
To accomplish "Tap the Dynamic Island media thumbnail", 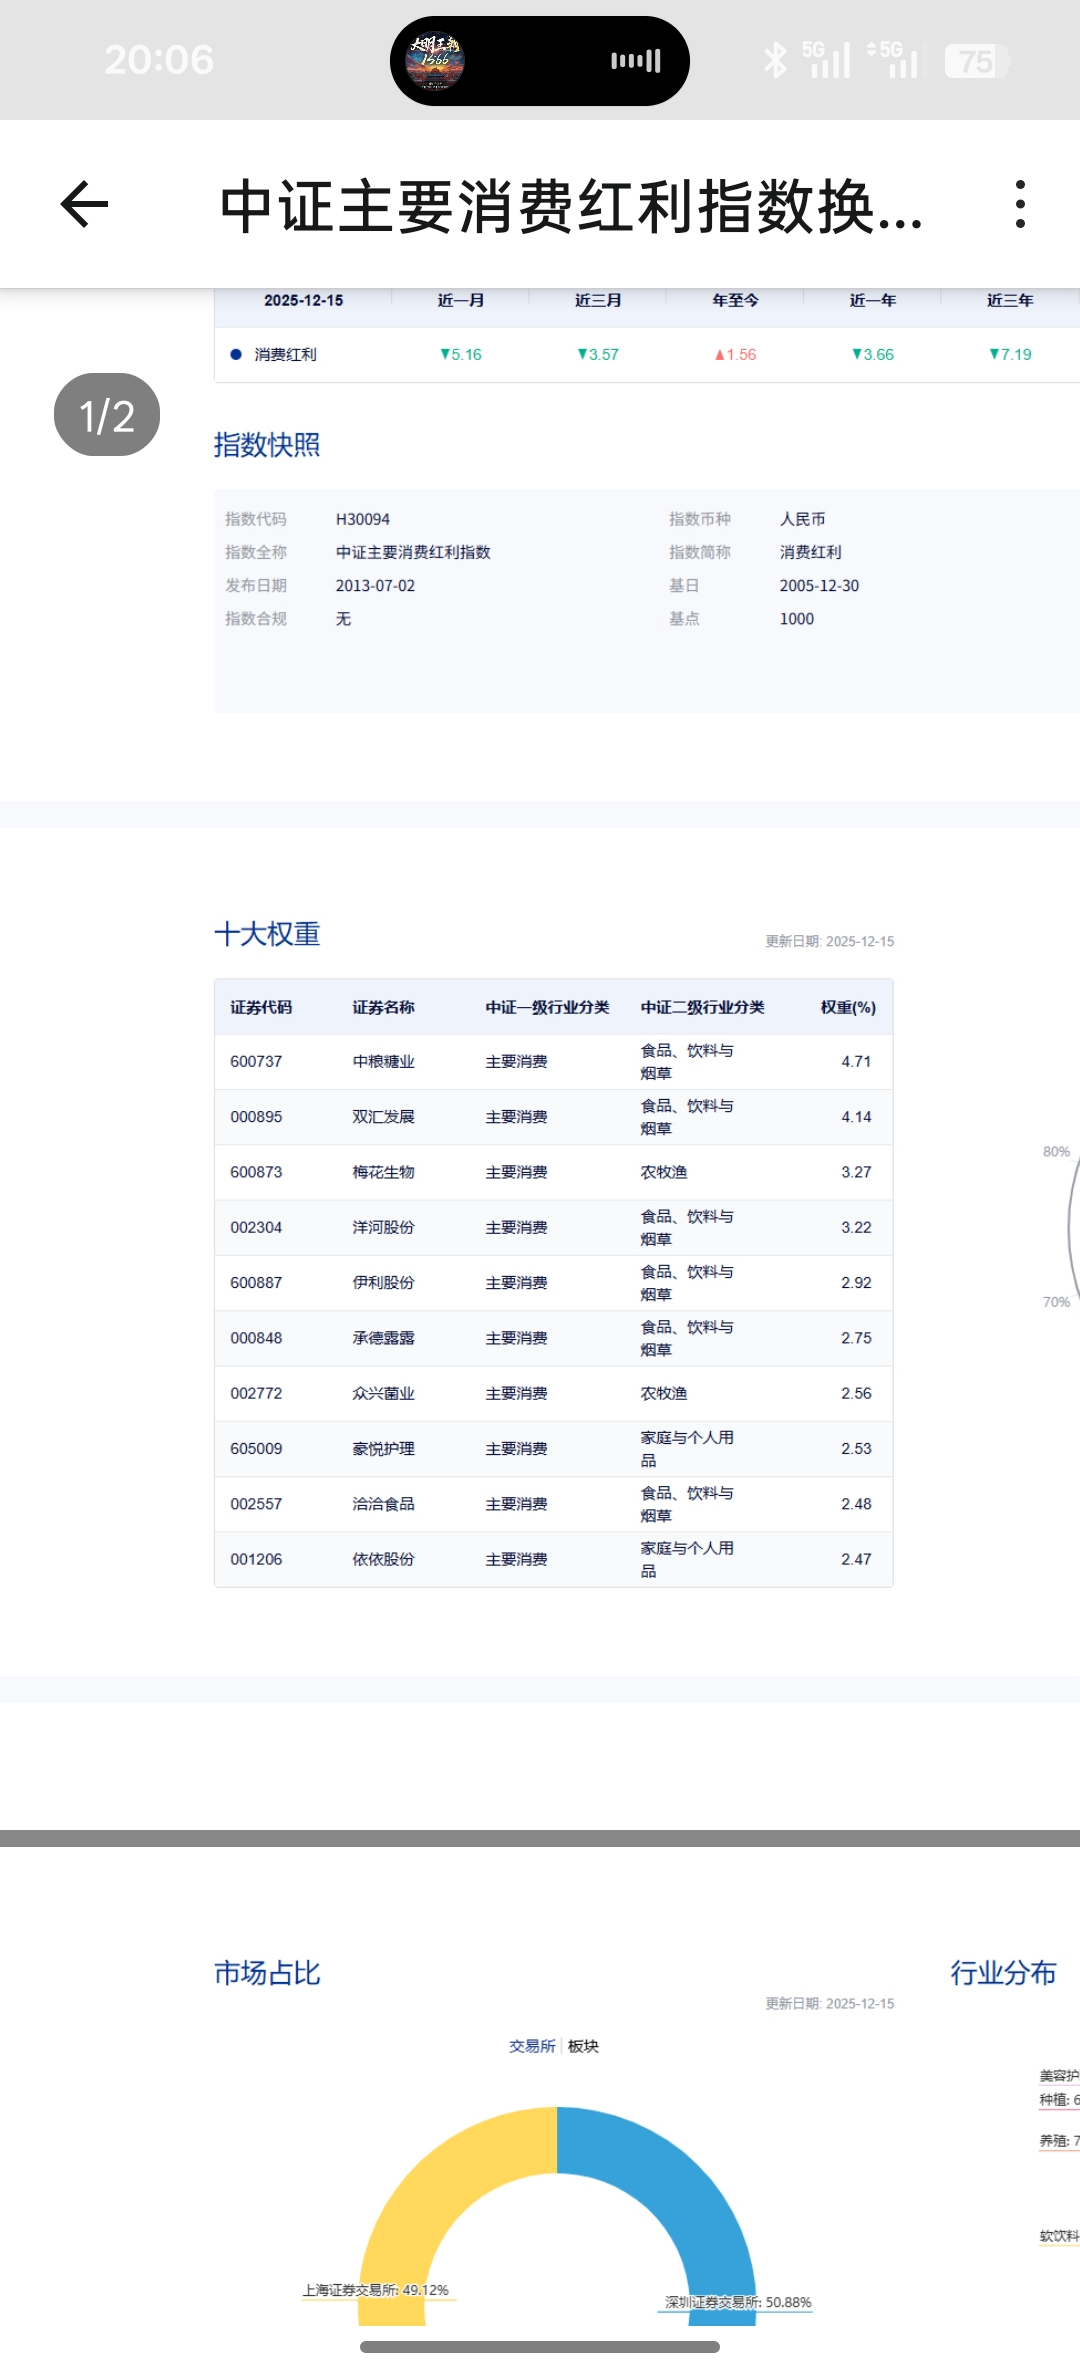I will point(435,61).
